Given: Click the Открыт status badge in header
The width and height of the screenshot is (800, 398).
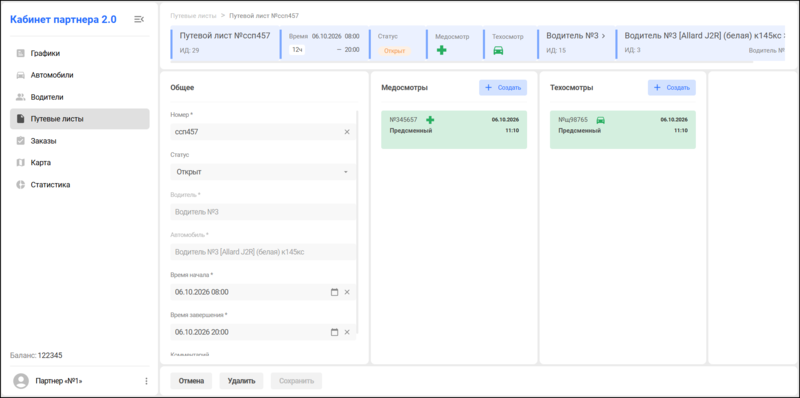Looking at the screenshot, I should [394, 51].
